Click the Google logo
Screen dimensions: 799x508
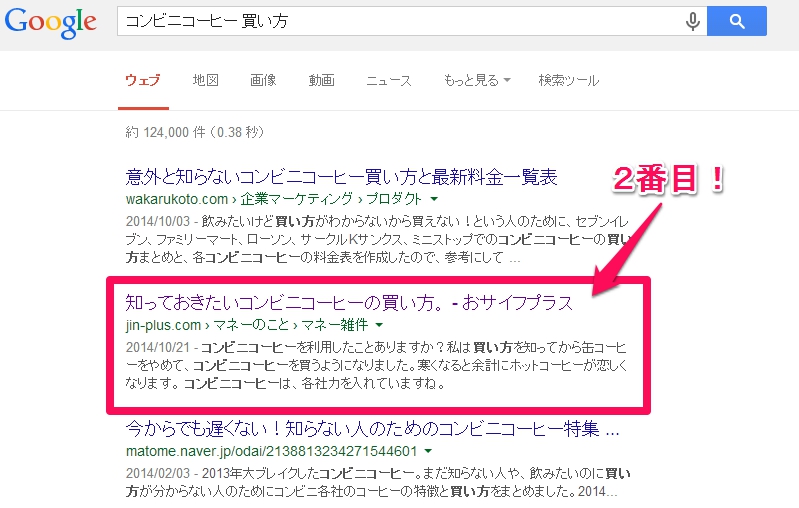(50, 23)
